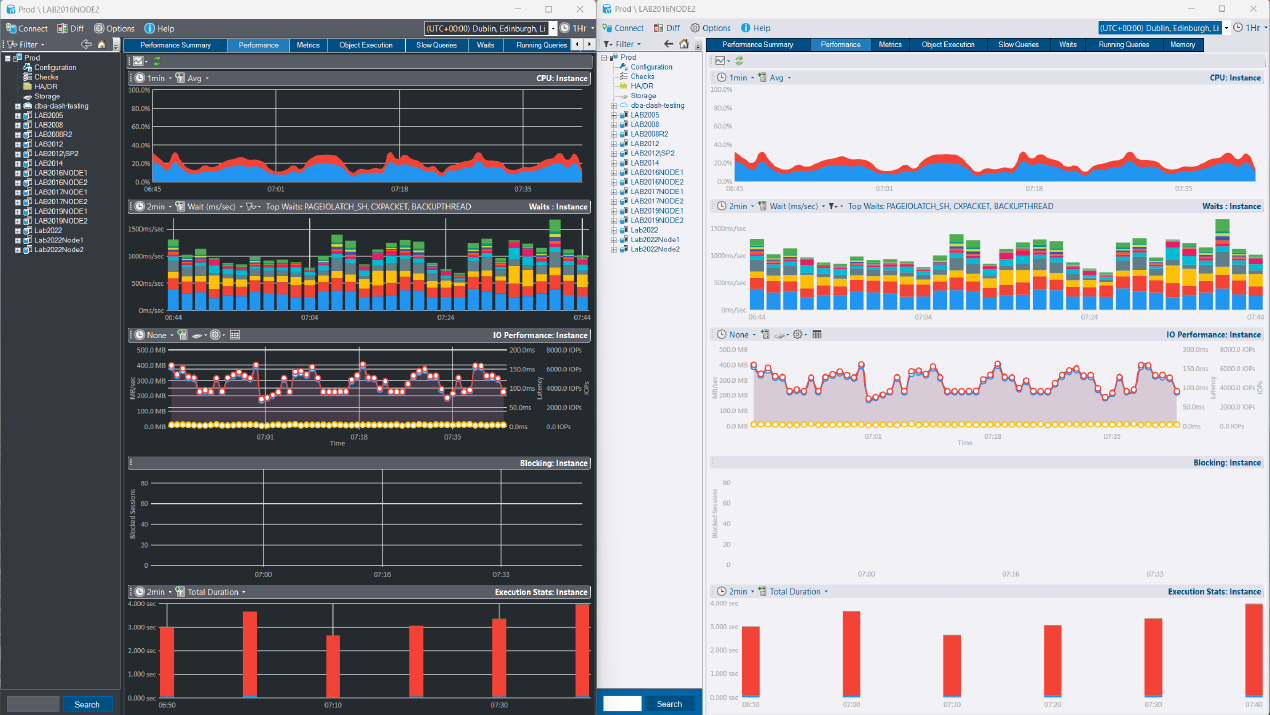Select Storage in light window tree
The width and height of the screenshot is (1270, 715).
pos(644,96)
